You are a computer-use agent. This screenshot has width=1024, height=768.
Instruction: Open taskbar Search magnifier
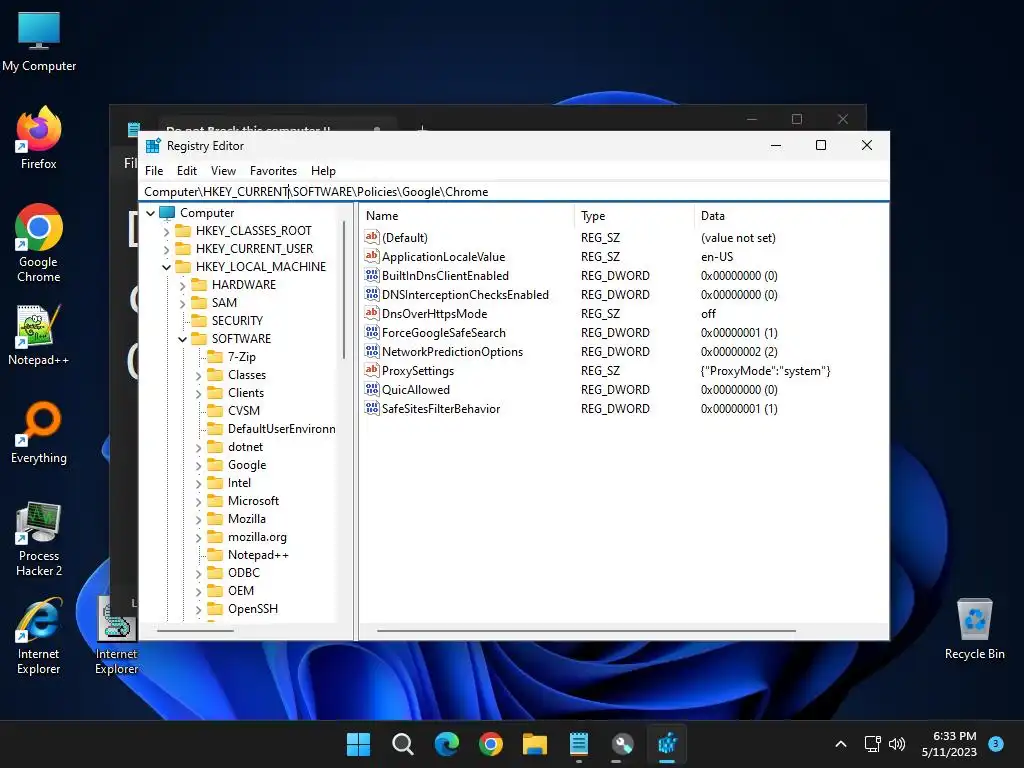pyautogui.click(x=402, y=744)
